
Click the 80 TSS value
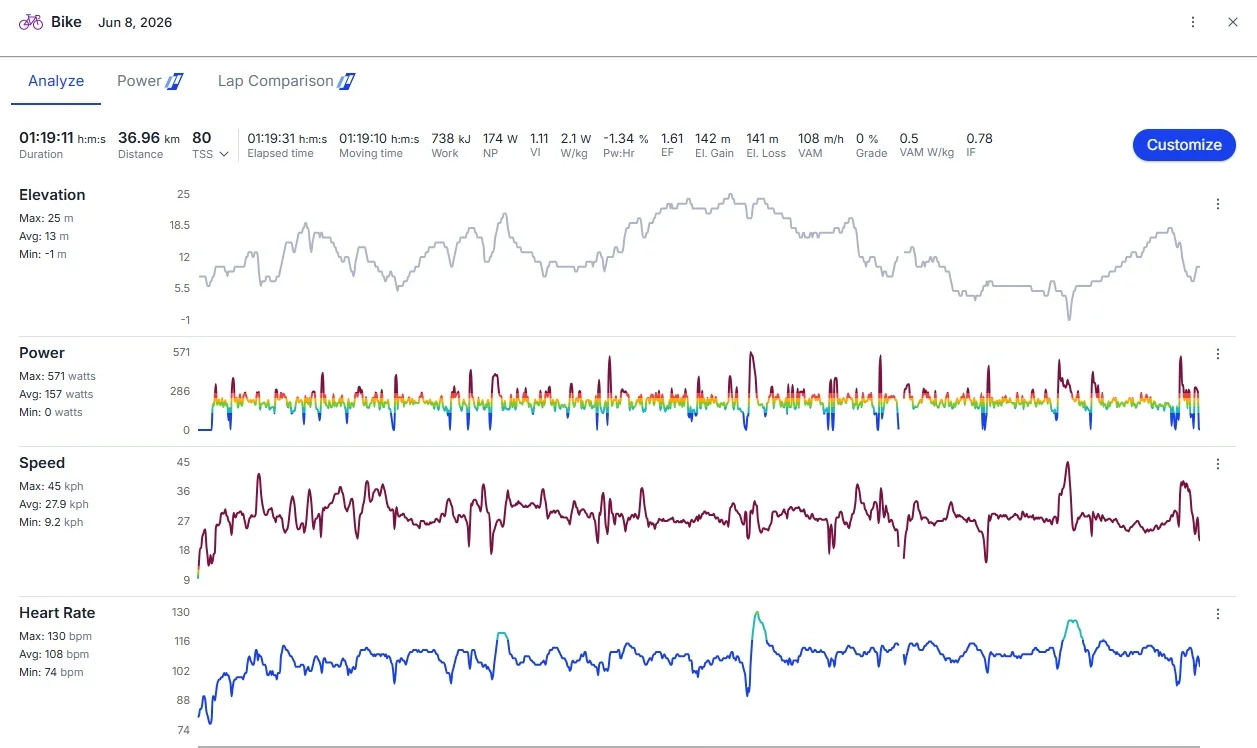click(202, 138)
